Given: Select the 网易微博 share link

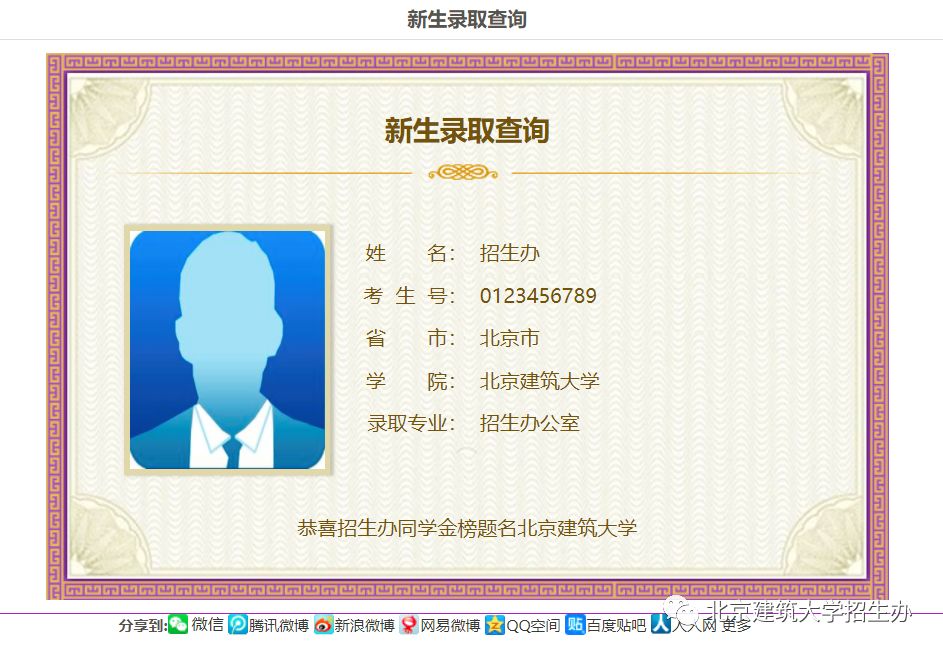Looking at the screenshot, I should (450, 625).
